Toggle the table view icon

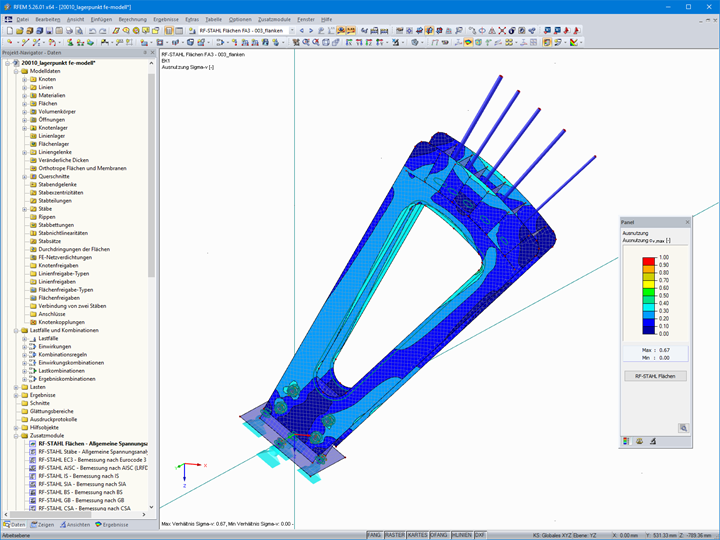point(179,31)
